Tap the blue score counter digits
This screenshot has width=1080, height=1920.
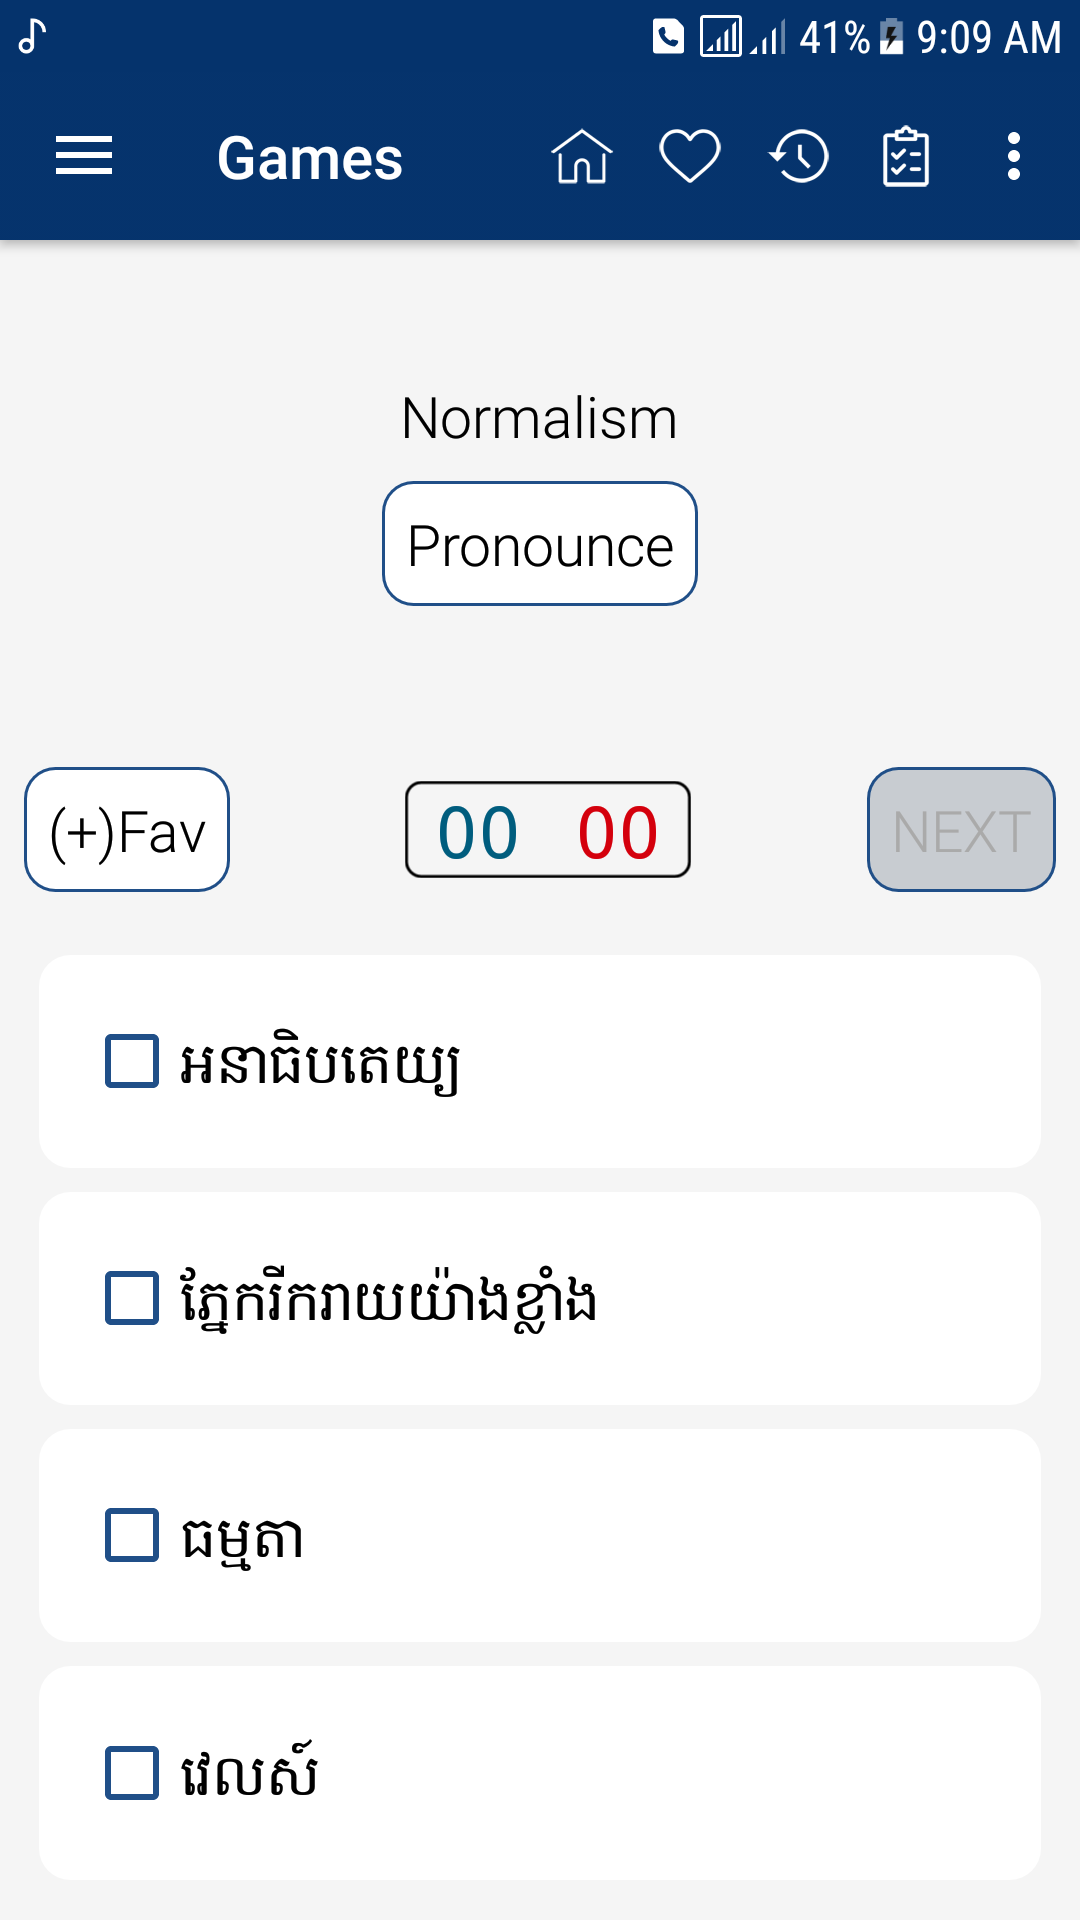click(478, 832)
